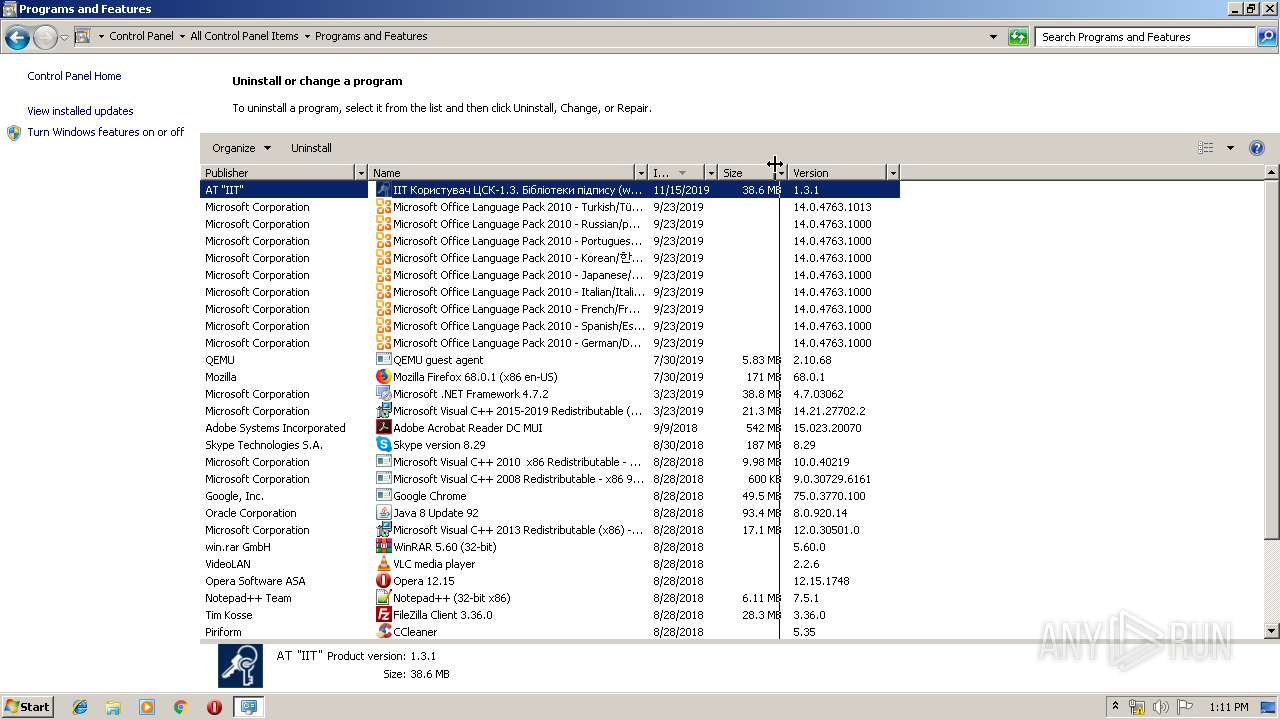
Task: Click the change view icon
Action: point(1205,148)
